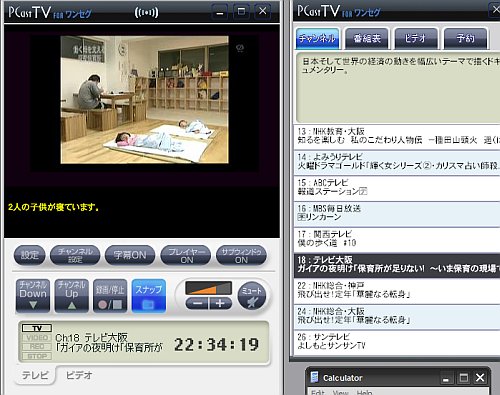Click the VIDEO mode indicator
500x395 pixels.
(37, 338)
